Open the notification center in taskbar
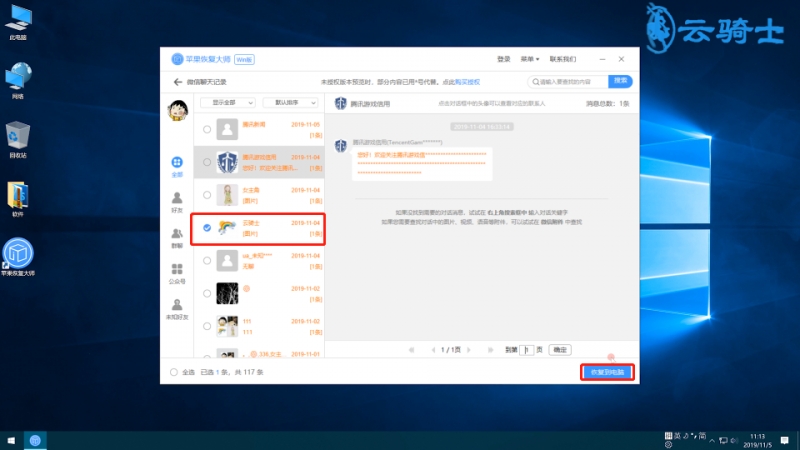Screen dimensions: 800x450 pos(784,440)
